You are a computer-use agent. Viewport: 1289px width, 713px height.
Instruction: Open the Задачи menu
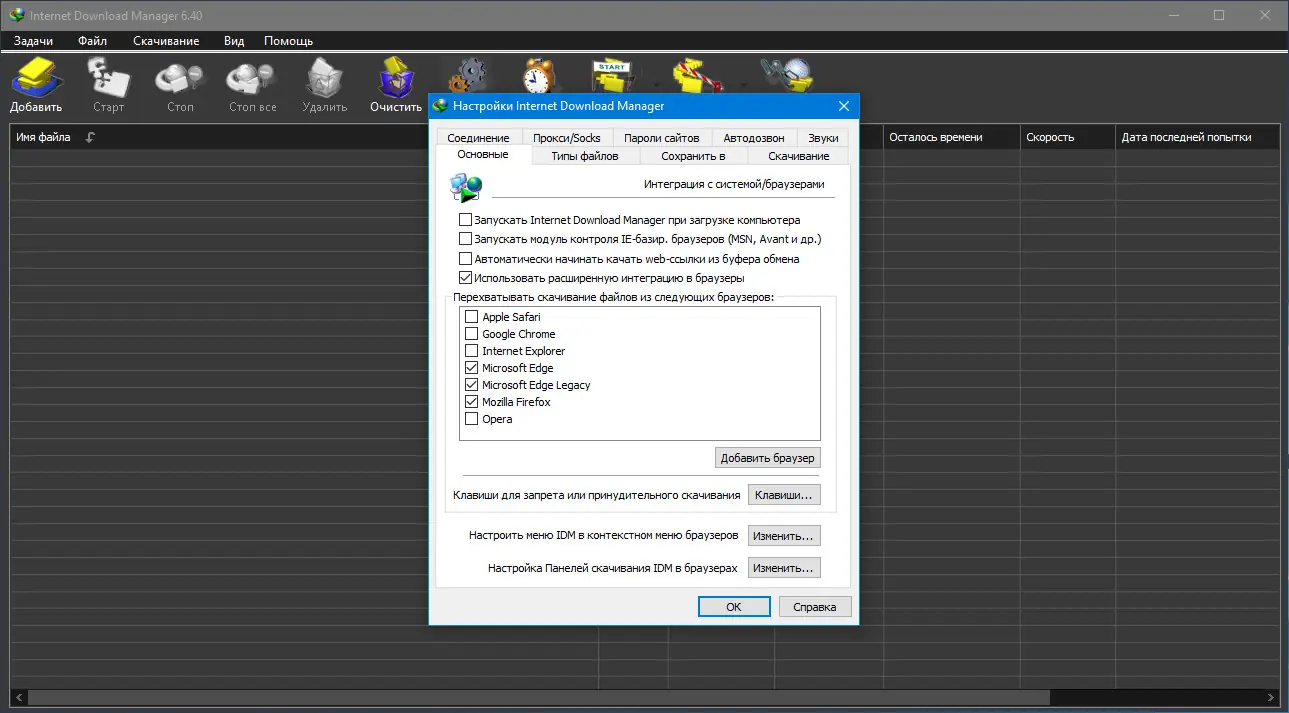coord(34,41)
